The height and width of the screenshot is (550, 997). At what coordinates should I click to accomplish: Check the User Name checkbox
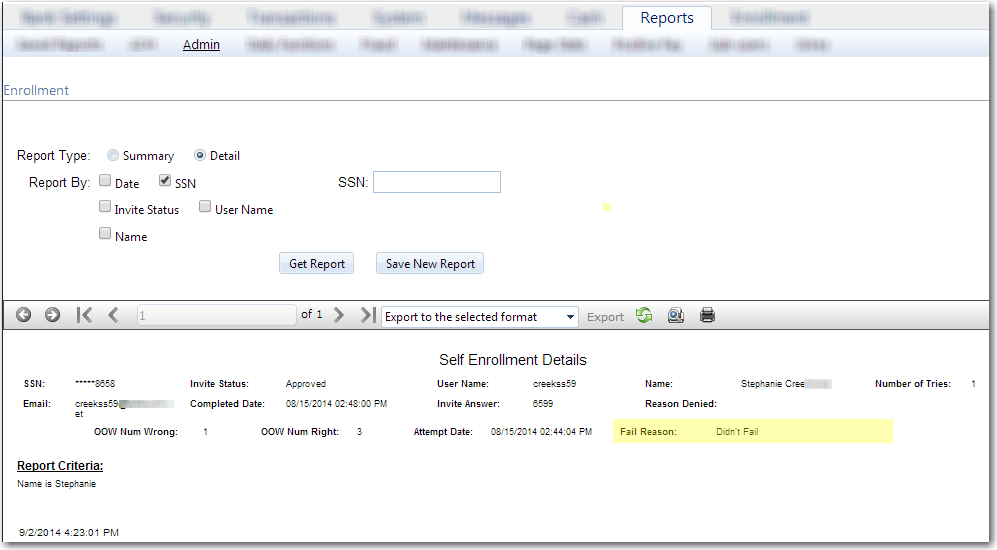pyautogui.click(x=205, y=208)
